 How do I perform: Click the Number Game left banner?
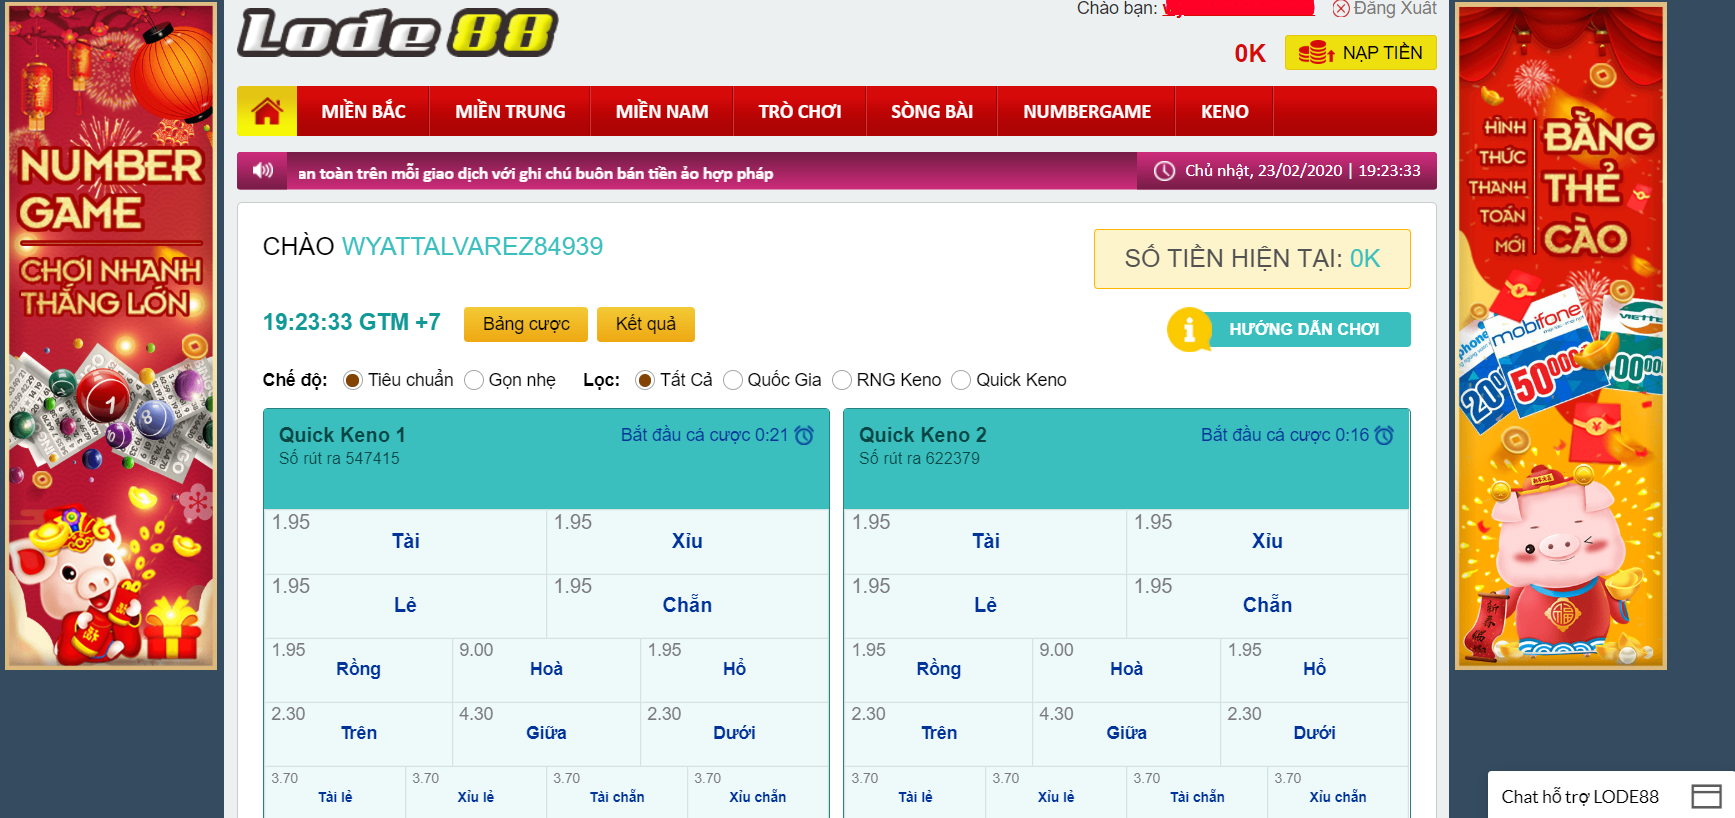point(111,336)
